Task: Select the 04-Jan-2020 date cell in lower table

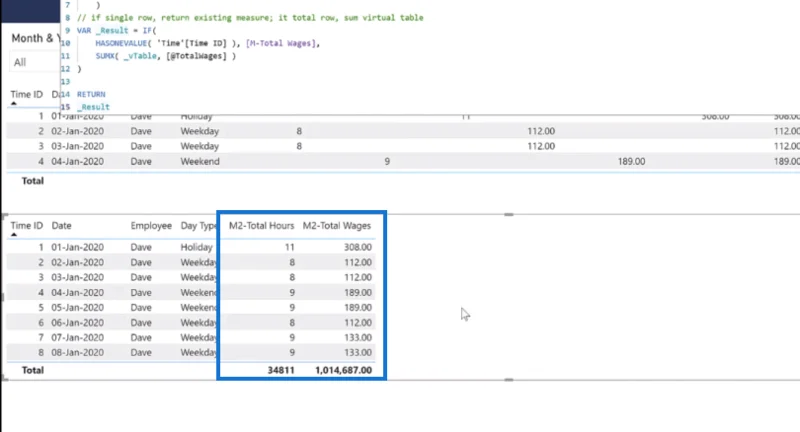Action: coord(78,292)
